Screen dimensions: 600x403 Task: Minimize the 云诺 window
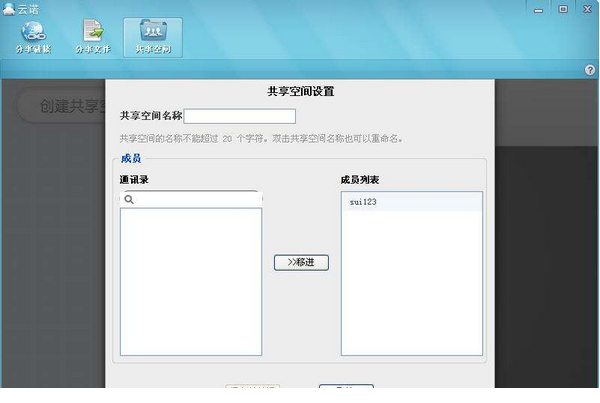(538, 9)
